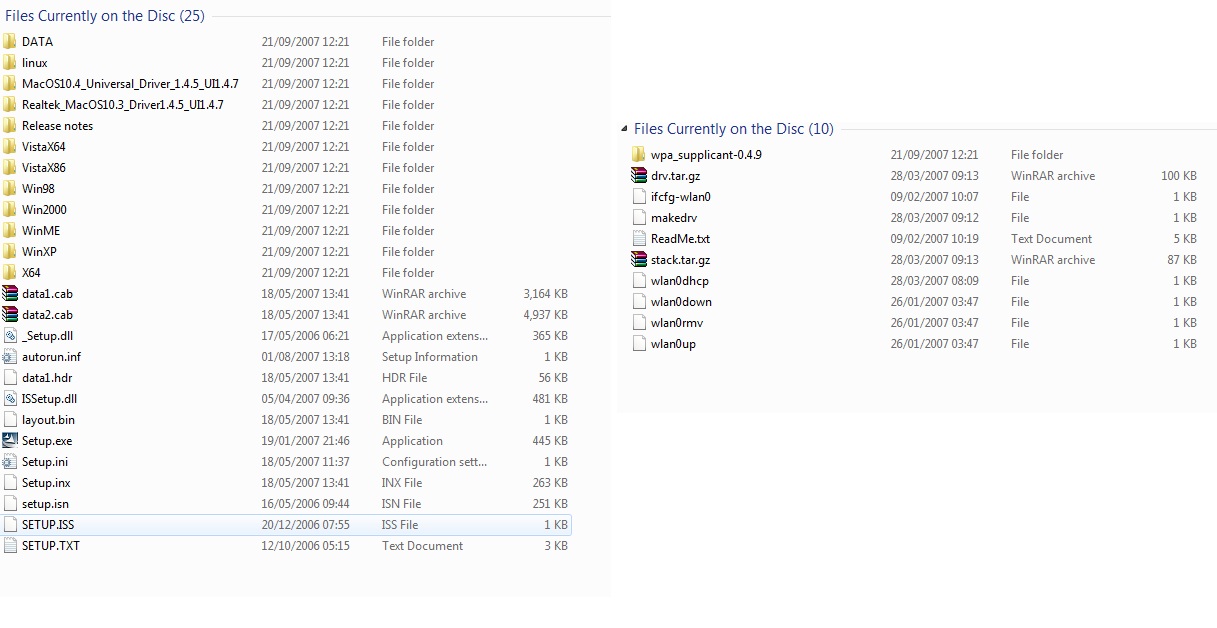Click the stack.tar.gz archive icon
1217x628 pixels.
pos(639,260)
